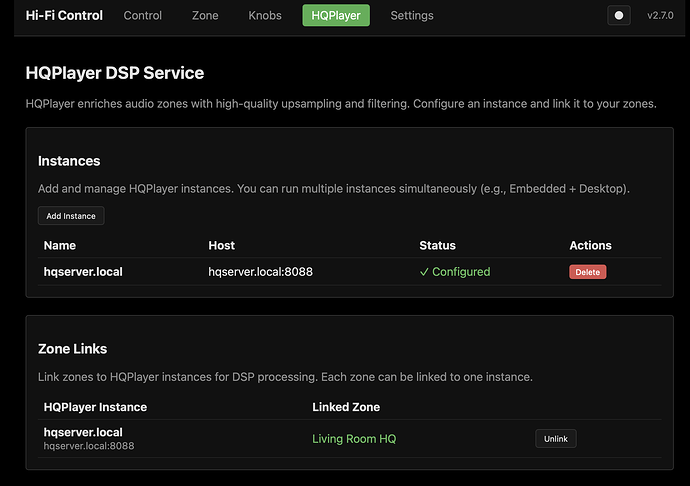Image resolution: width=690 pixels, height=486 pixels.
Task: Click the Linked Zone column header
Action: point(346,407)
